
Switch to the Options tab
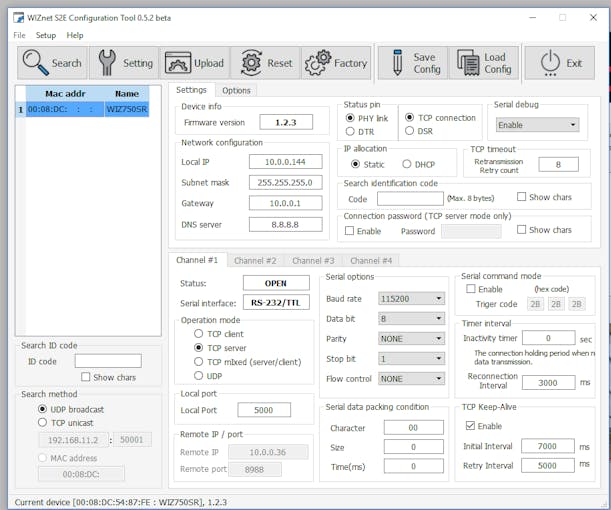click(236, 90)
